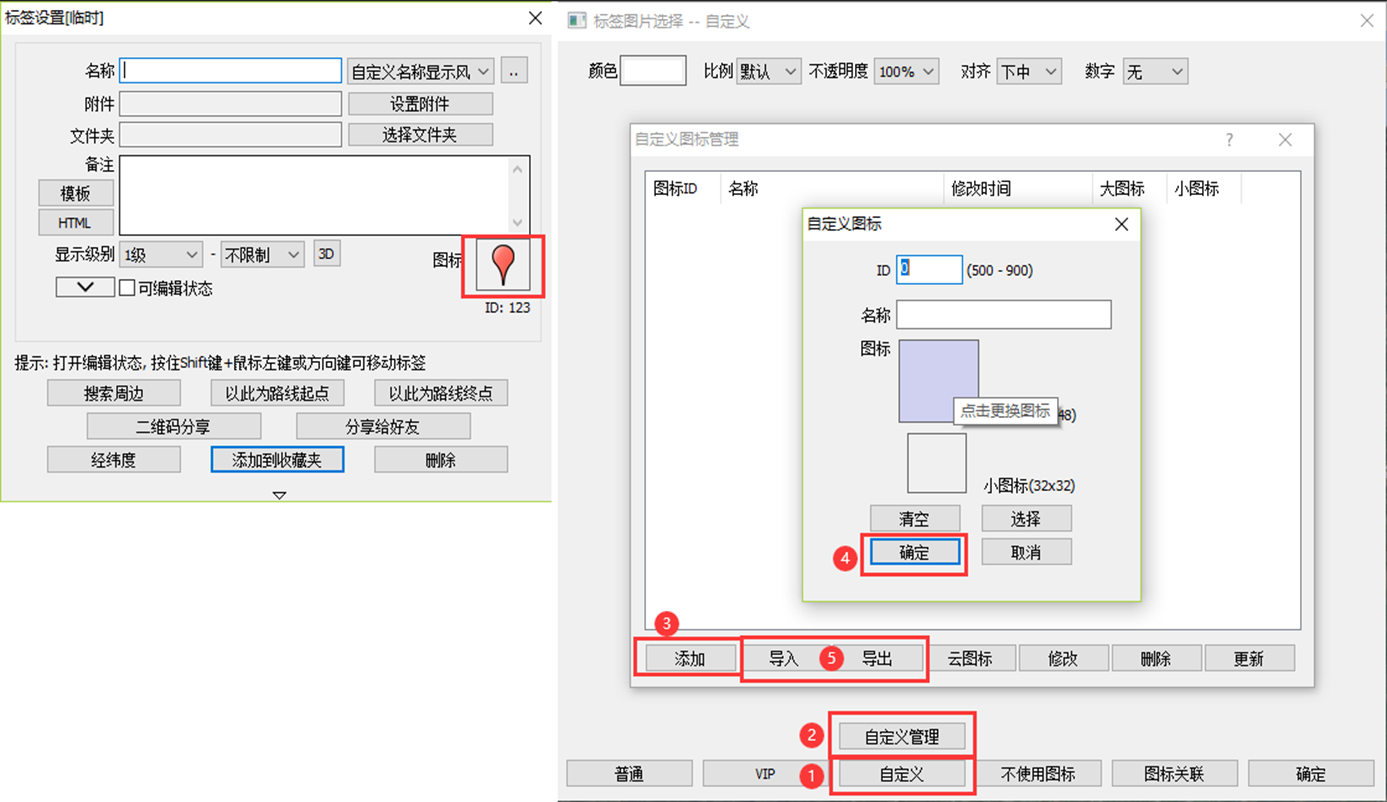Sort by the 修改时间 column header
The height and width of the screenshot is (802, 1387).
(x=980, y=188)
